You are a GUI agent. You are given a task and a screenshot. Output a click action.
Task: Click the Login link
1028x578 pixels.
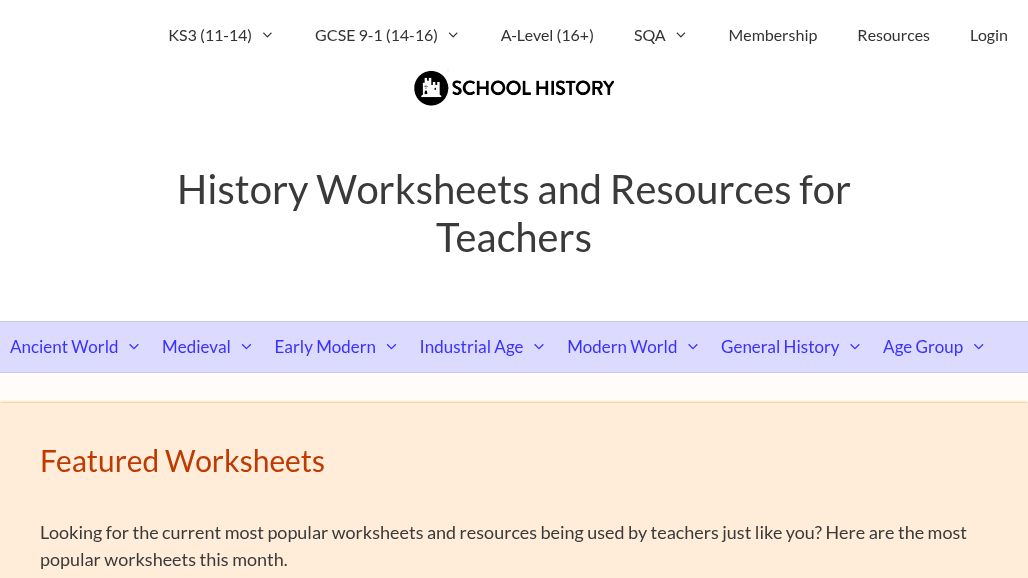tap(988, 35)
